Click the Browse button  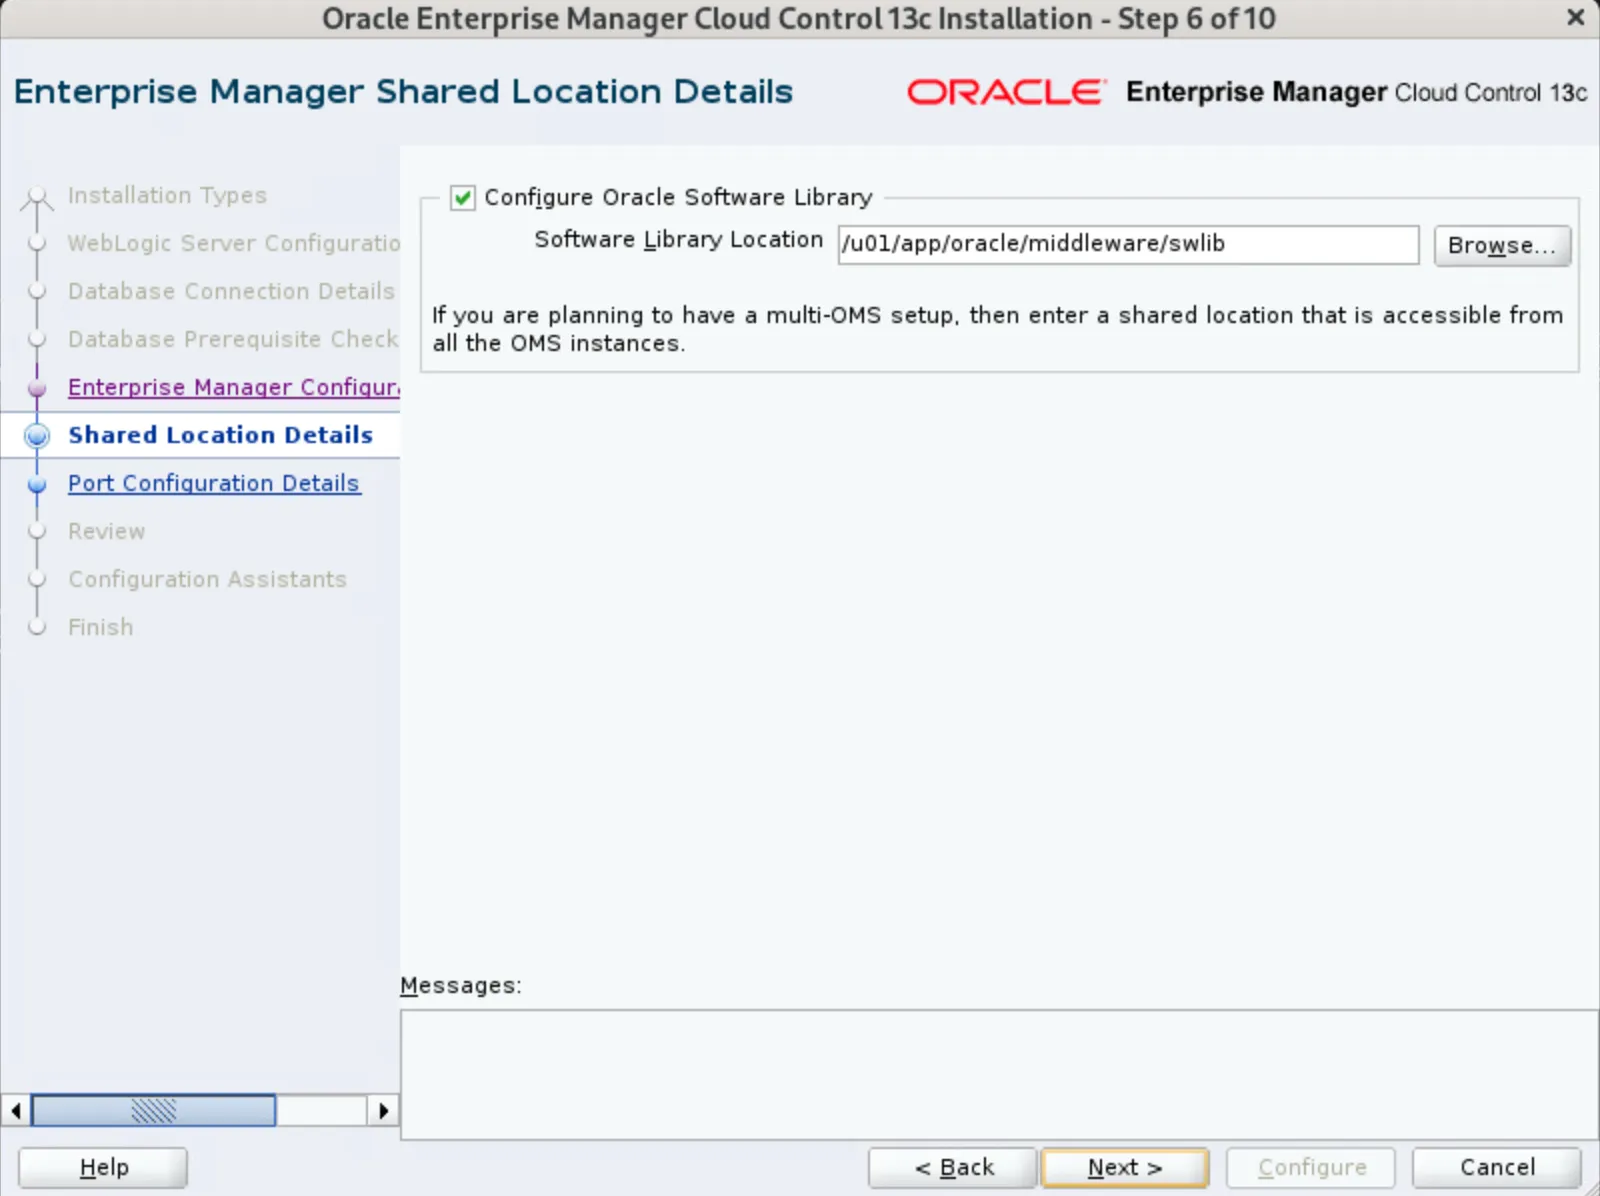1502,245
